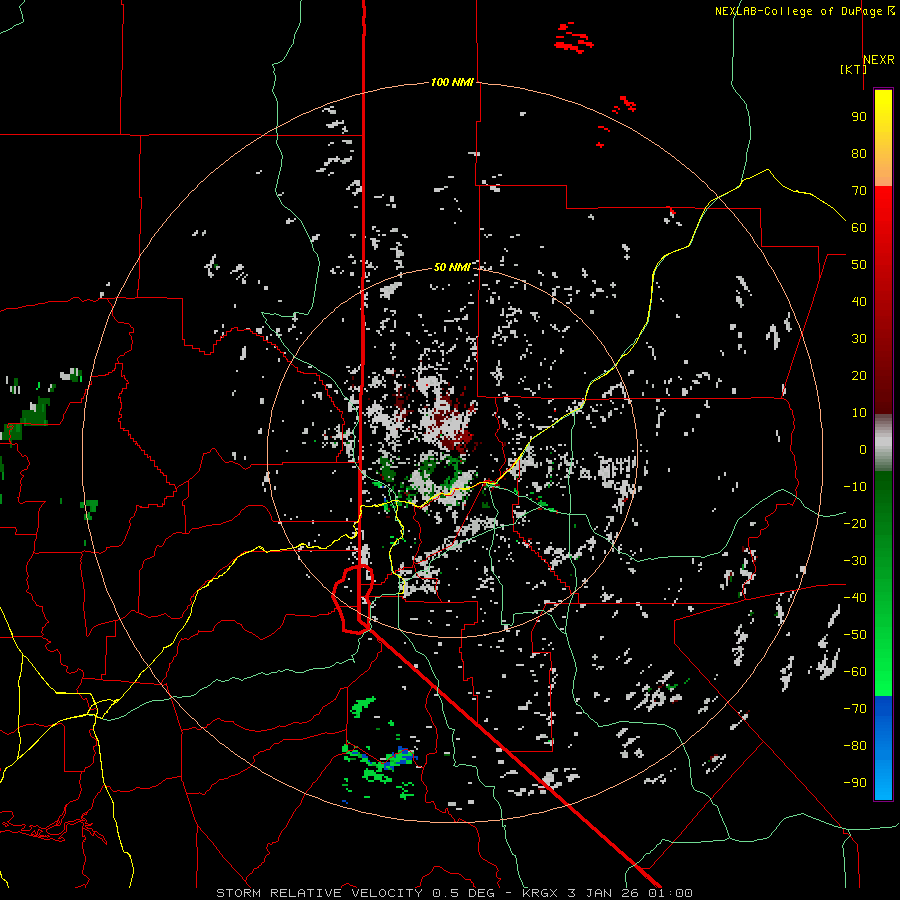Image resolution: width=900 pixels, height=900 pixels.
Task: Click the 100 NMI range ring label
Action: tap(452, 83)
